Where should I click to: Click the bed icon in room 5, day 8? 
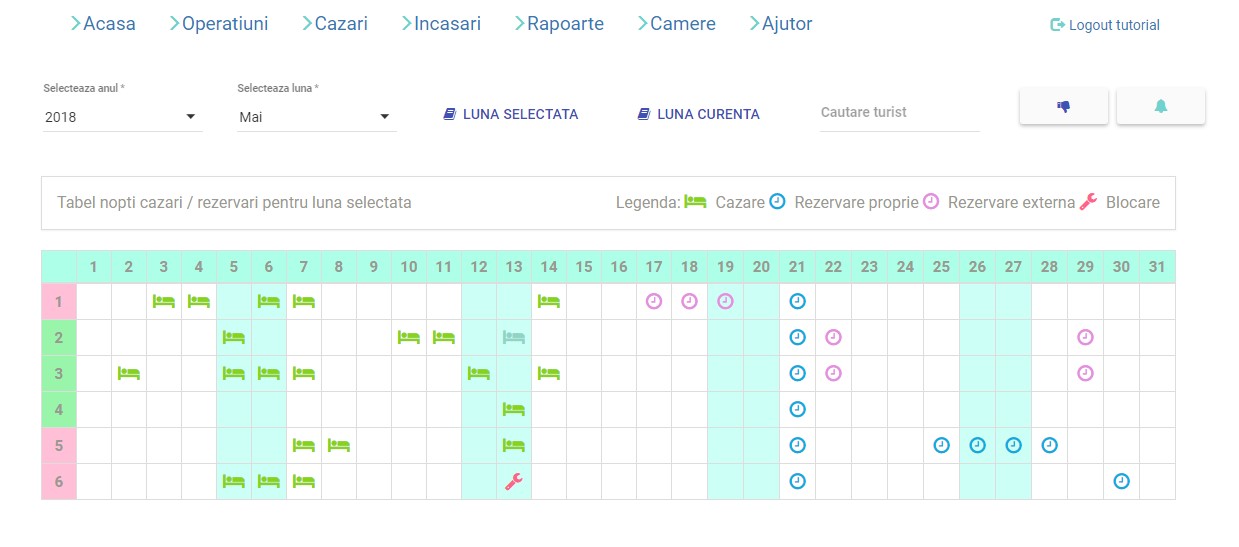(339, 445)
